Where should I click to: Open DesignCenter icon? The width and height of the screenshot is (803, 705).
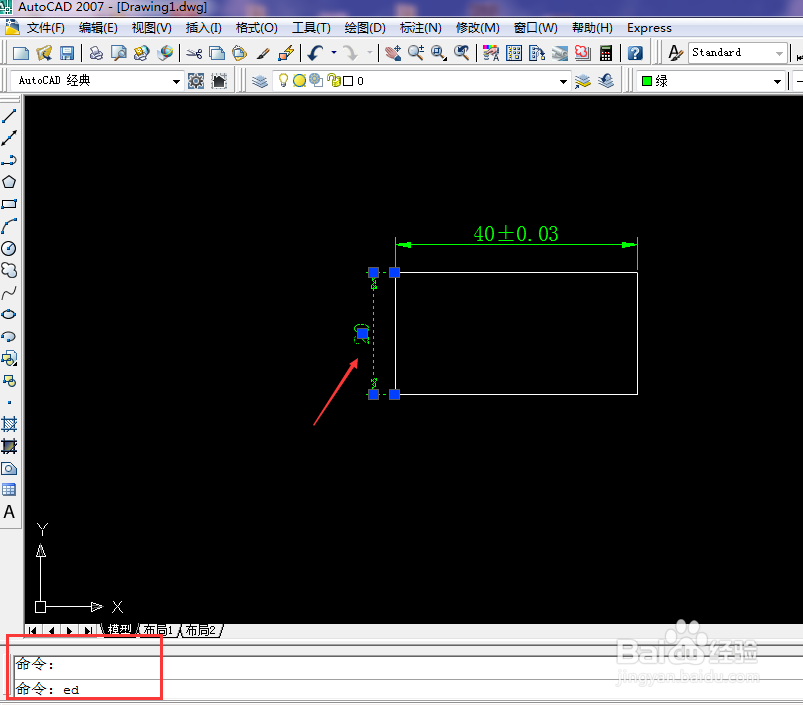(514, 53)
